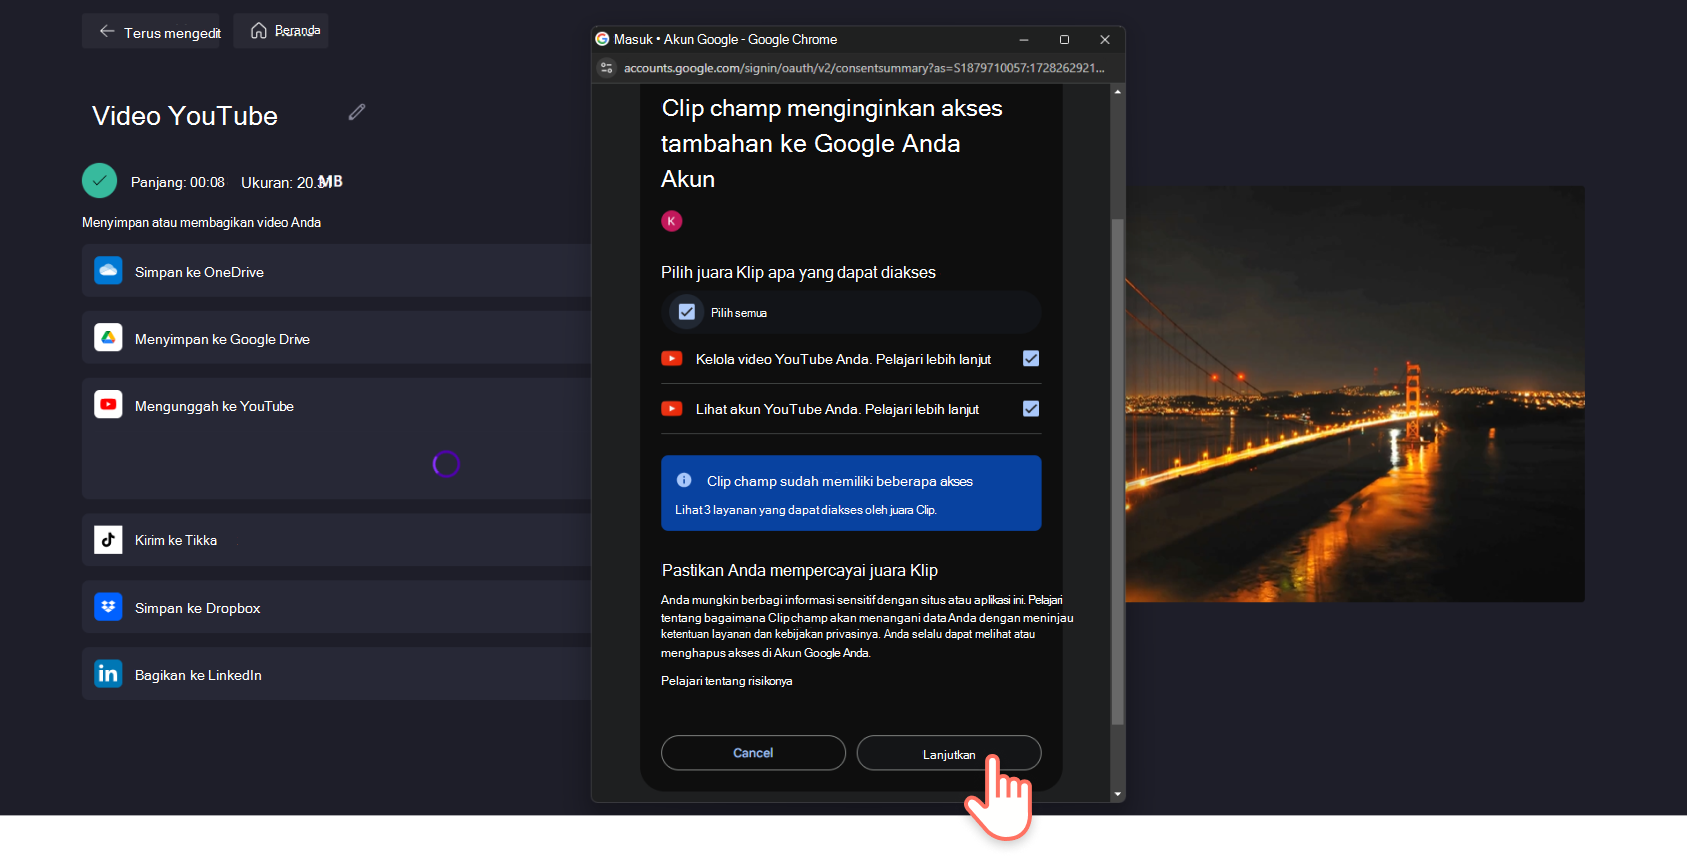Close the Google sign-in popup window
Image resolution: width=1687 pixels, height=857 pixels.
click(x=1105, y=39)
